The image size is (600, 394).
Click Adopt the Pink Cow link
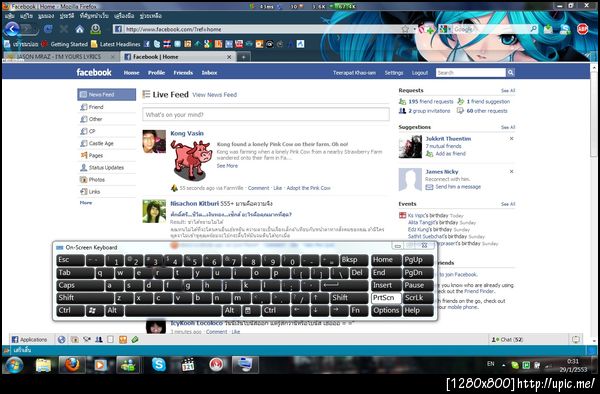click(x=308, y=188)
